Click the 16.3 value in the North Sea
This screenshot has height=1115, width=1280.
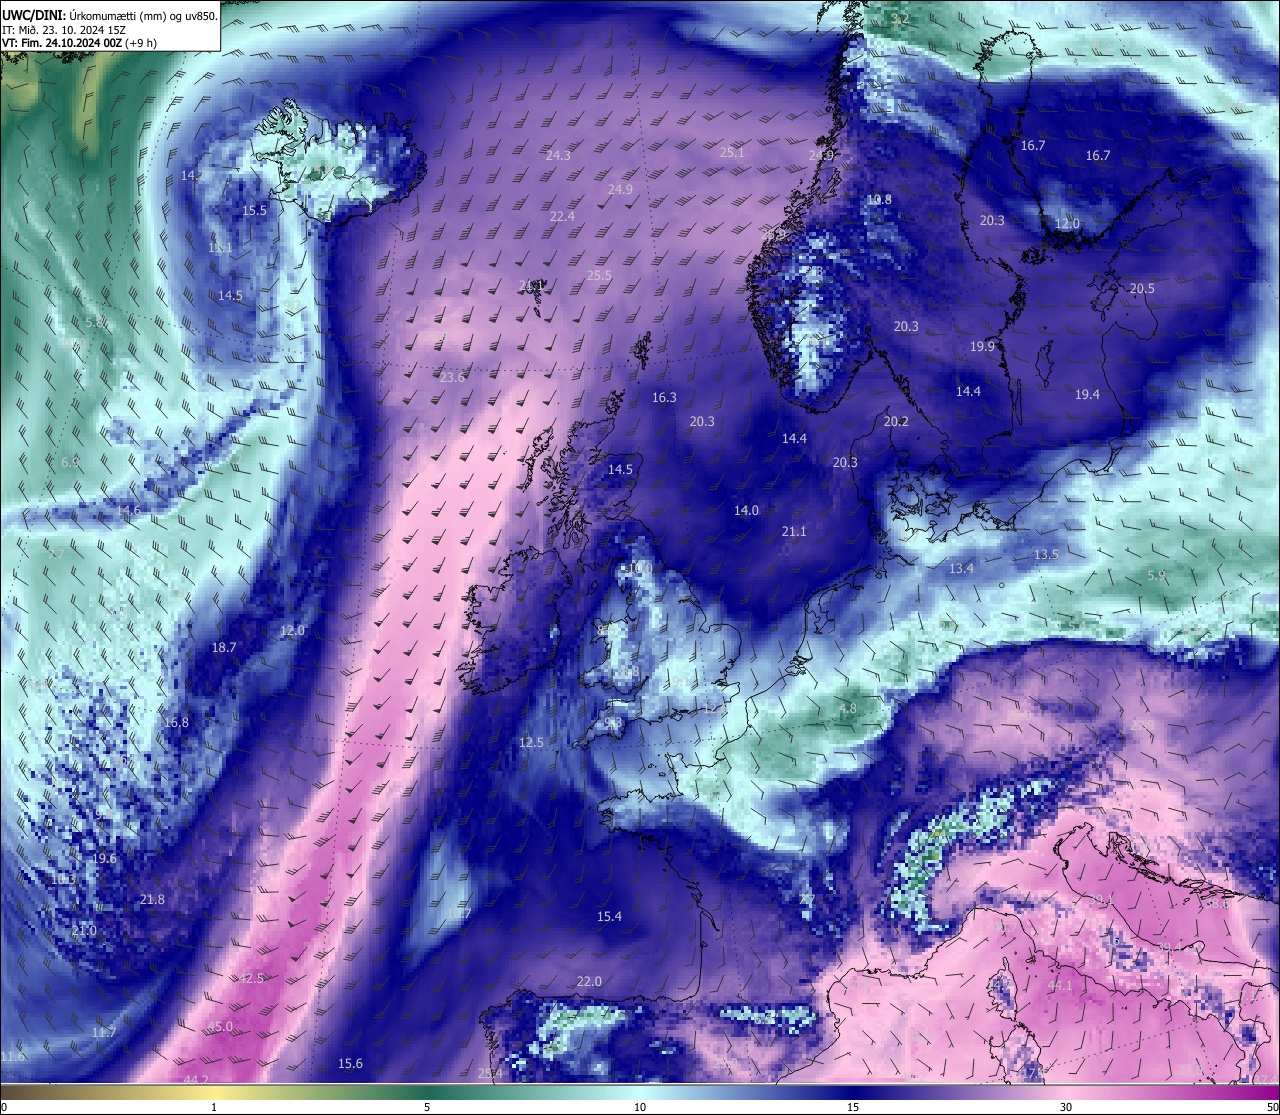(x=664, y=398)
